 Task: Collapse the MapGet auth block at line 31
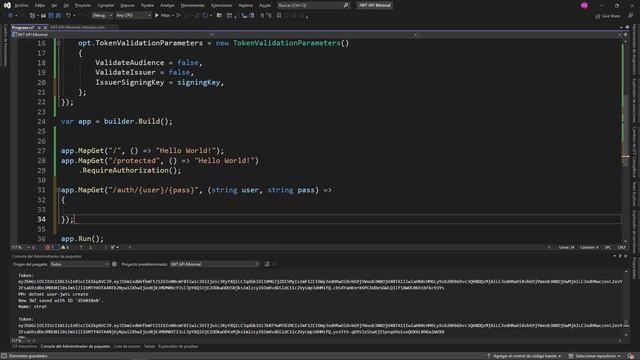(59, 190)
